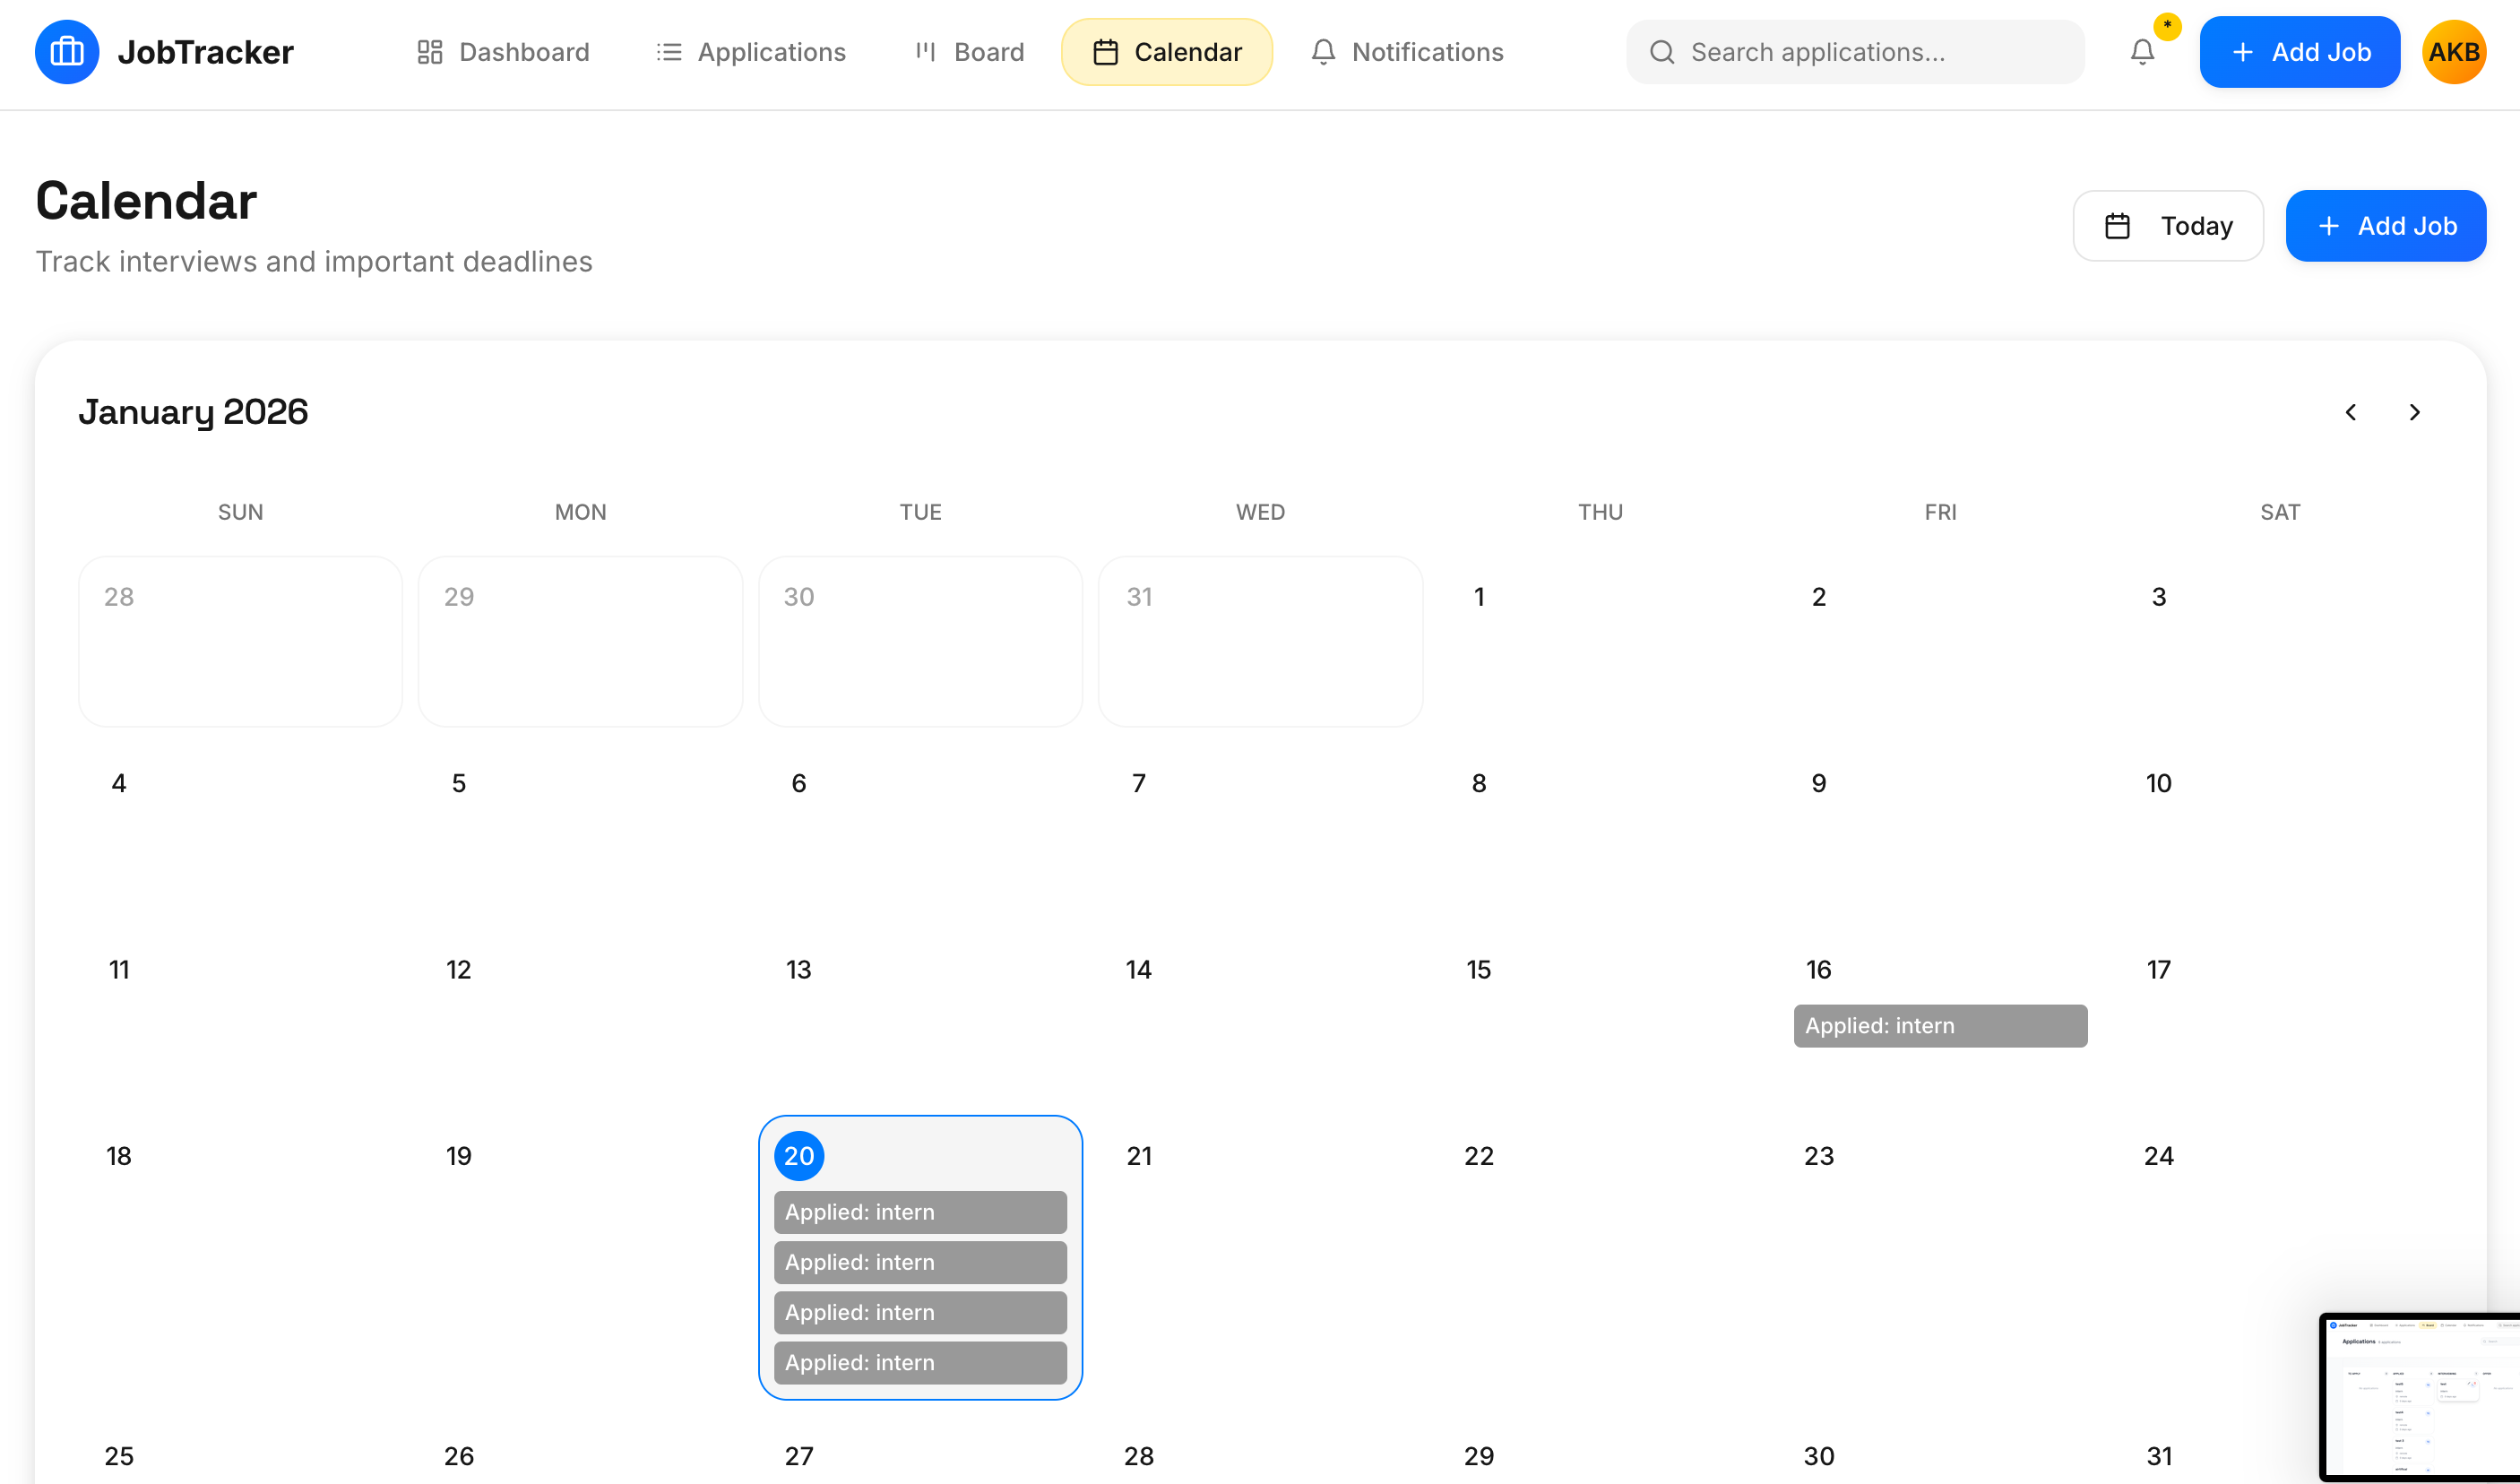Screen dimensions: 2520x1484
Task: Open the first Applied: intern event on the 20th
Action: click(x=920, y=1212)
